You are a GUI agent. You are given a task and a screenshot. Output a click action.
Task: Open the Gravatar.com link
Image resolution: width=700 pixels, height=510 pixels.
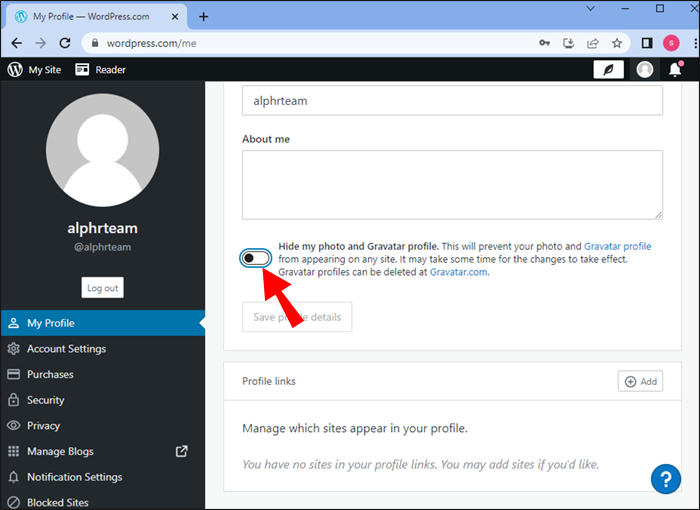coord(458,272)
